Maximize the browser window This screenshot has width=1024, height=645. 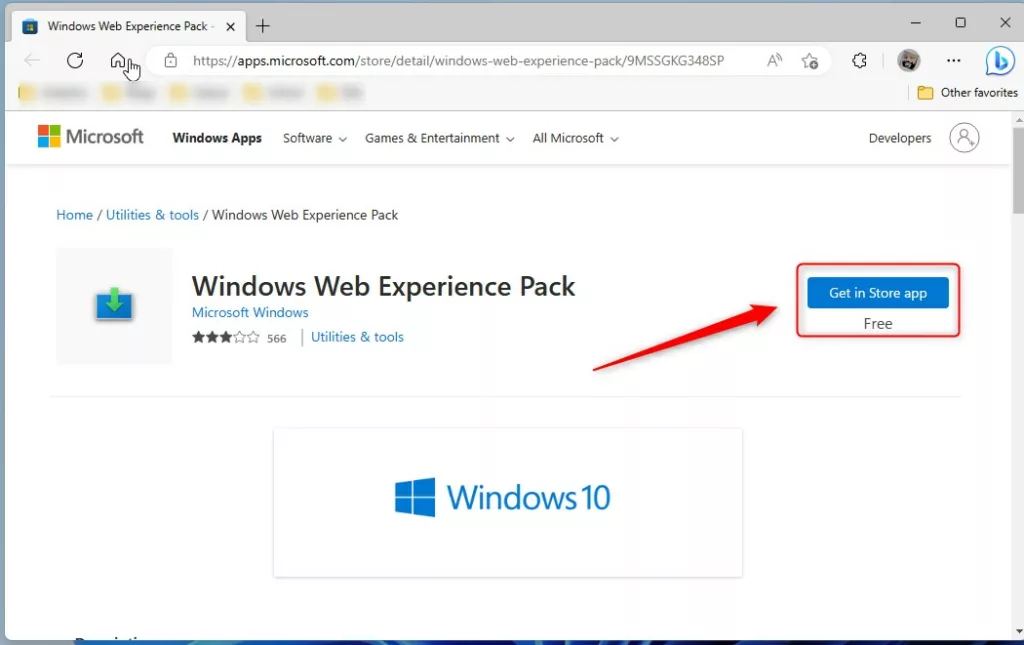coord(960,23)
